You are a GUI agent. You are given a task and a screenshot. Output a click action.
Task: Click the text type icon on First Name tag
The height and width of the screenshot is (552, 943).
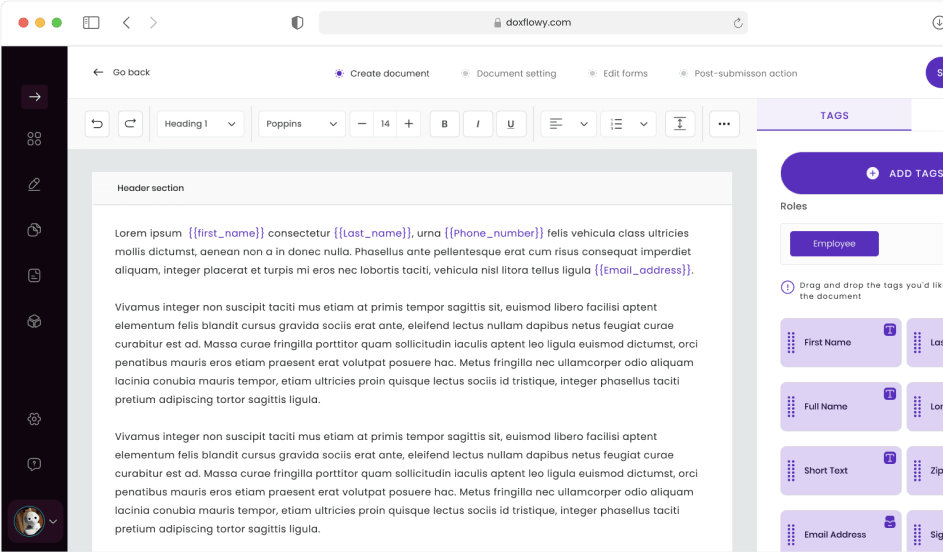click(890, 330)
